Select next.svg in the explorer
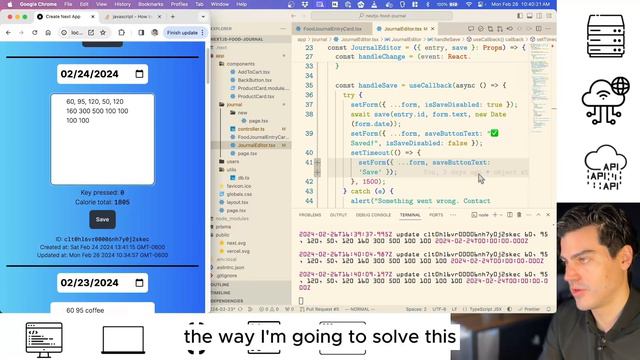The image size is (640, 360). tap(236, 243)
